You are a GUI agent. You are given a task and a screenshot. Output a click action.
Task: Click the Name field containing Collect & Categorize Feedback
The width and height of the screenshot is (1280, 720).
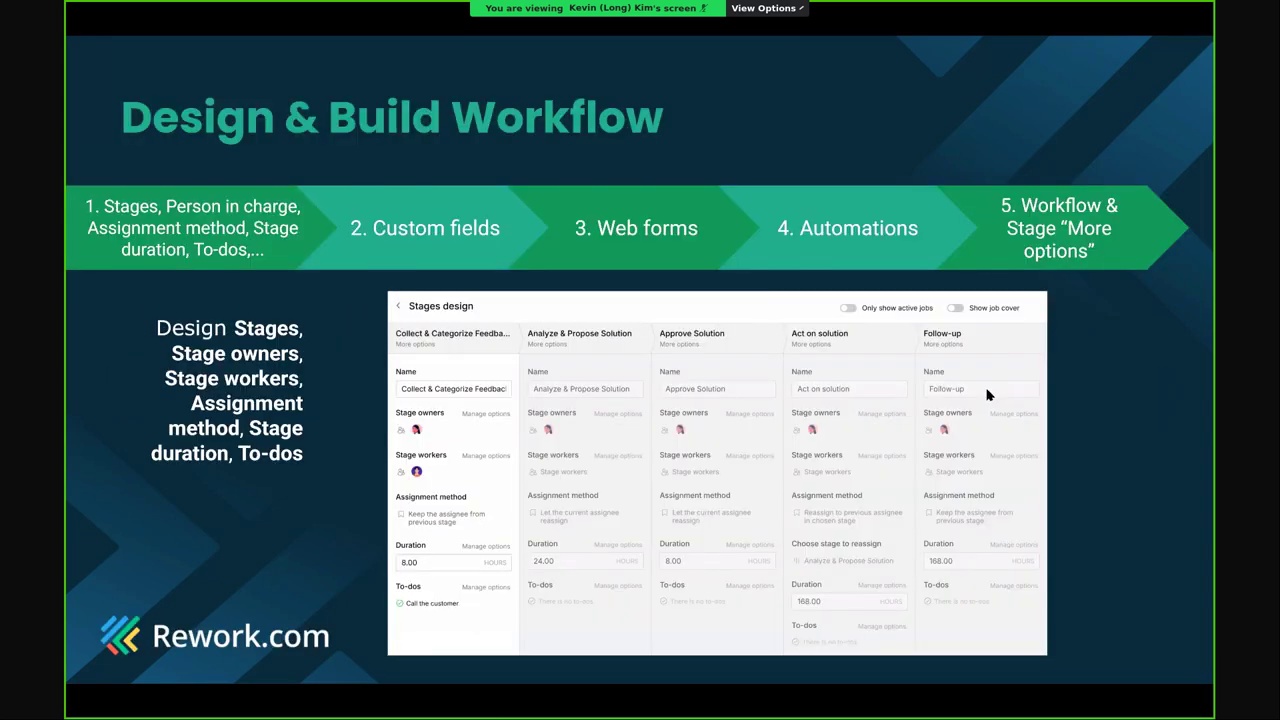coord(453,389)
